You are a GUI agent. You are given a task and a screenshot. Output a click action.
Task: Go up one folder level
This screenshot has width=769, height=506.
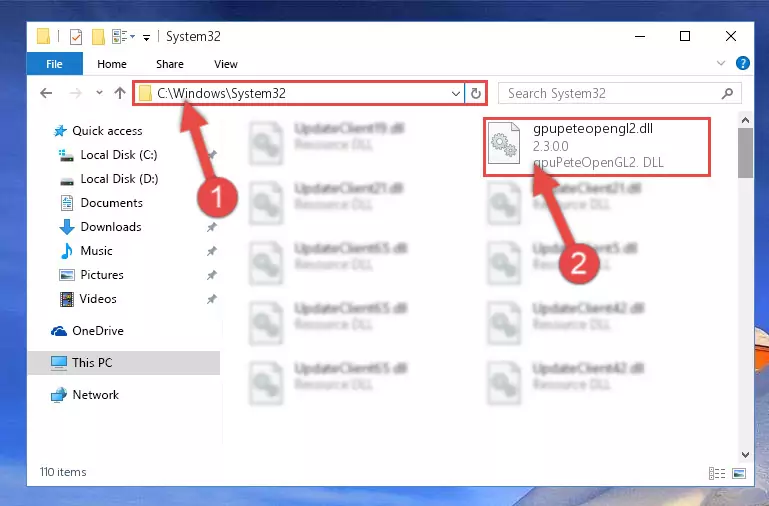coord(120,93)
